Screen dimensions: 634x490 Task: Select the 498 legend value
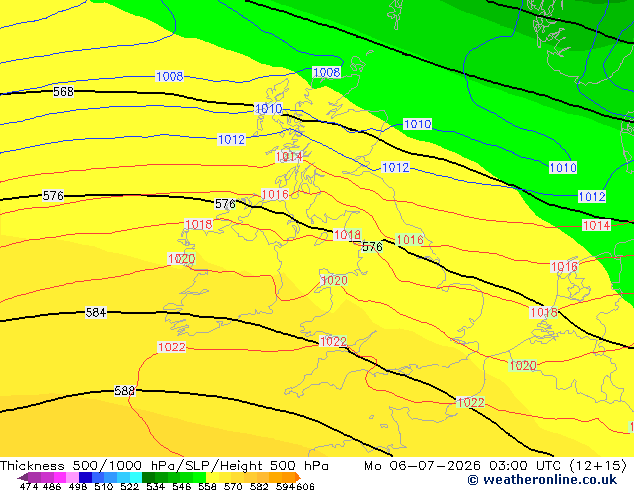[78, 486]
